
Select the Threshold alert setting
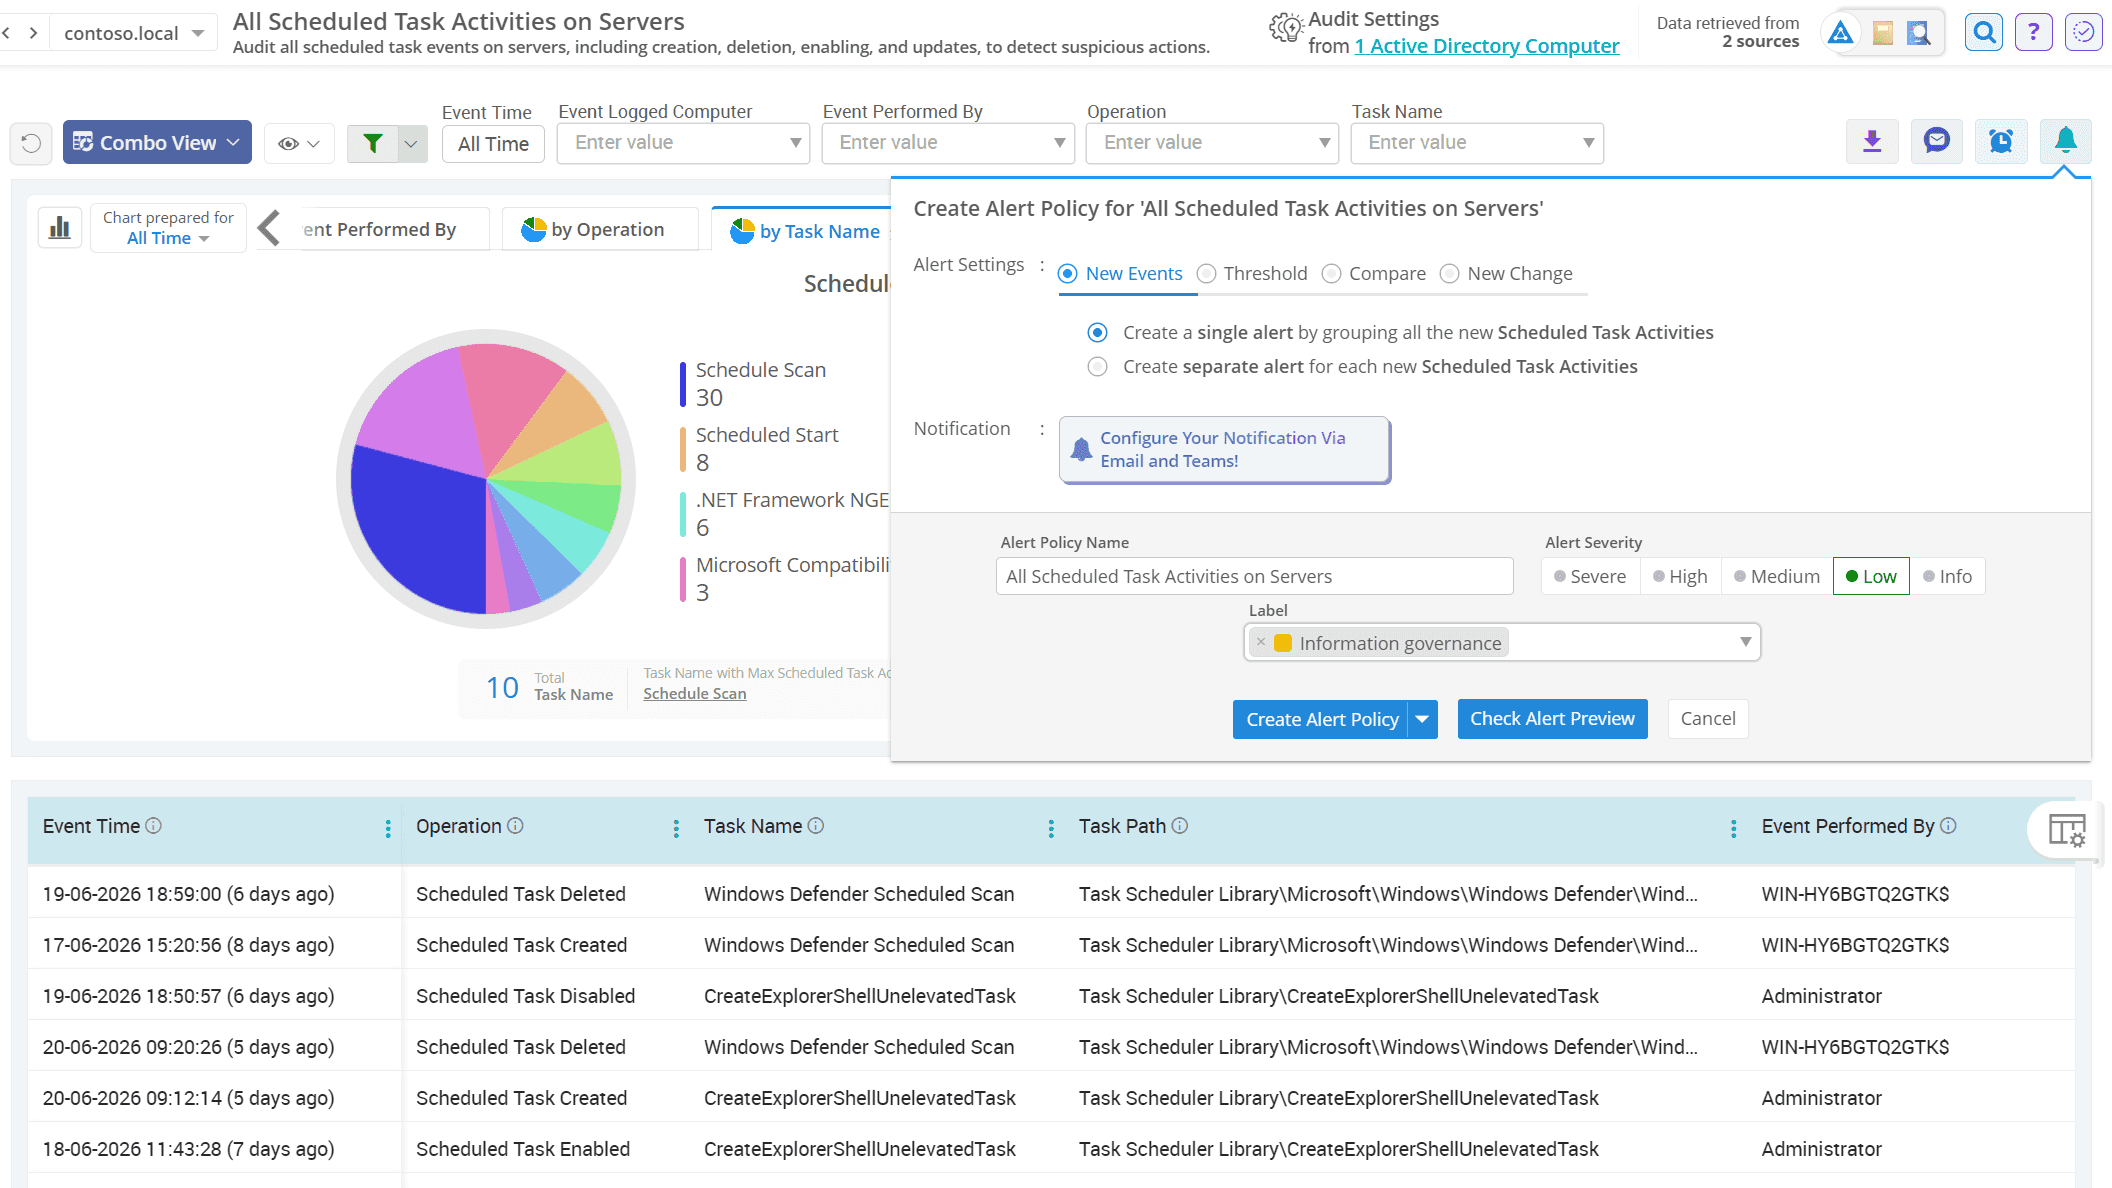(1252, 273)
